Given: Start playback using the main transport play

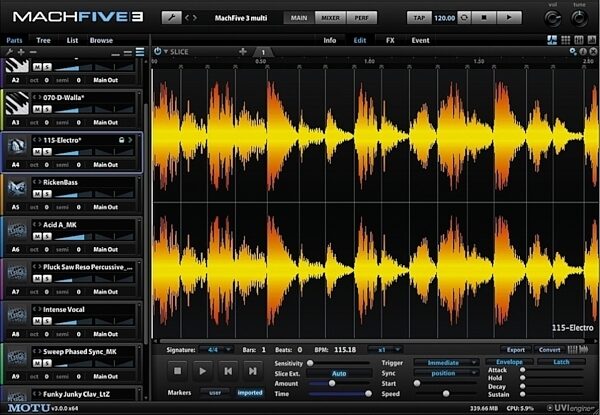Looking at the screenshot, I should (509, 18).
